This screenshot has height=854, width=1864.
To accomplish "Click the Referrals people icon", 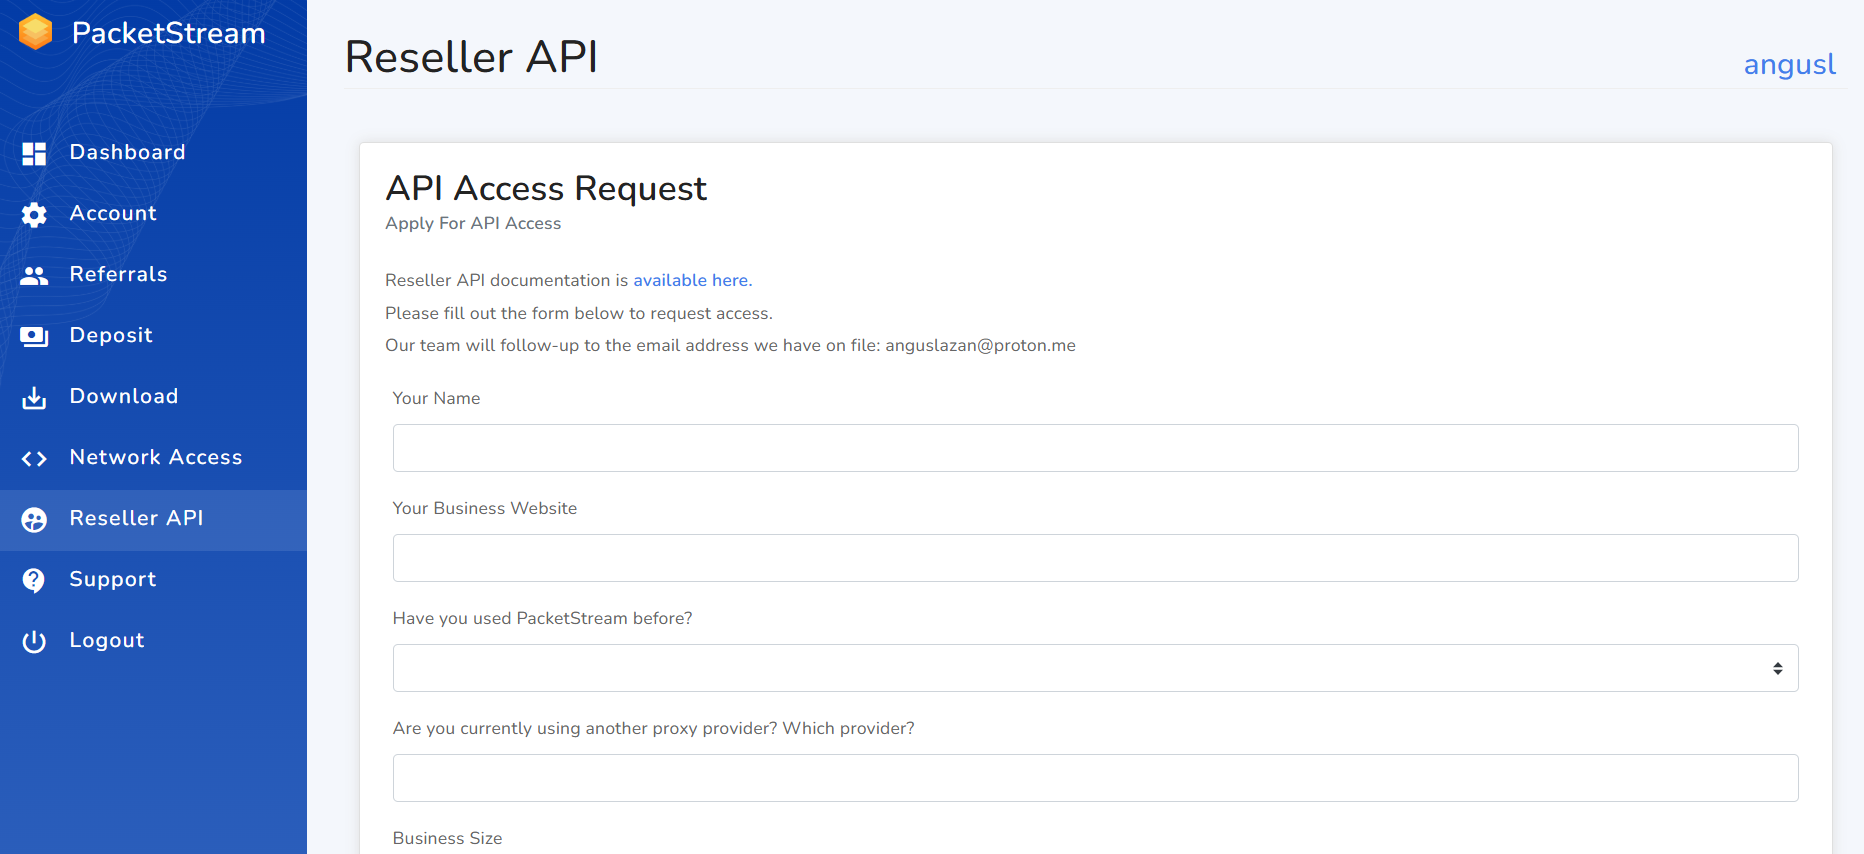I will [34, 275].
